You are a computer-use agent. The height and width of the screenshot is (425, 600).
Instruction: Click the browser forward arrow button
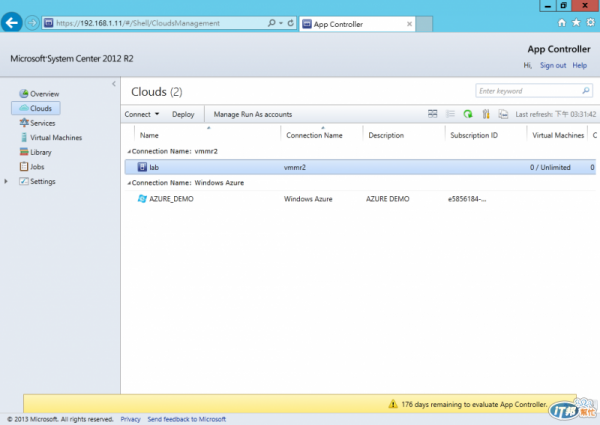click(x=32, y=23)
